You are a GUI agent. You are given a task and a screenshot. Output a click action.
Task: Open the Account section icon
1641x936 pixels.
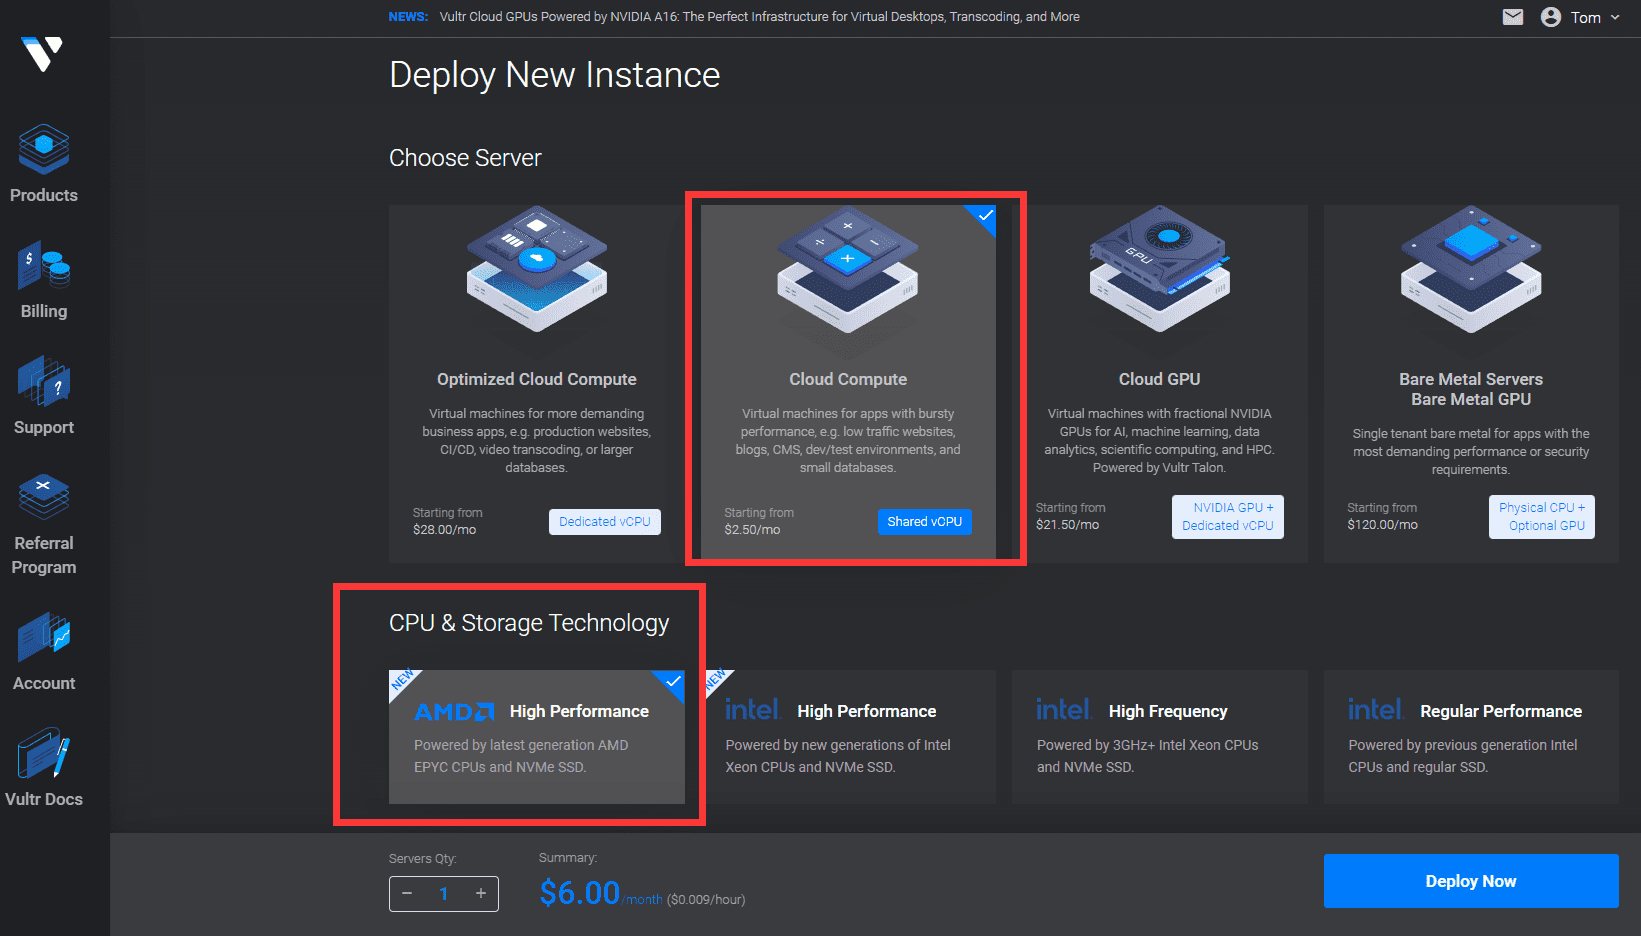click(x=44, y=637)
